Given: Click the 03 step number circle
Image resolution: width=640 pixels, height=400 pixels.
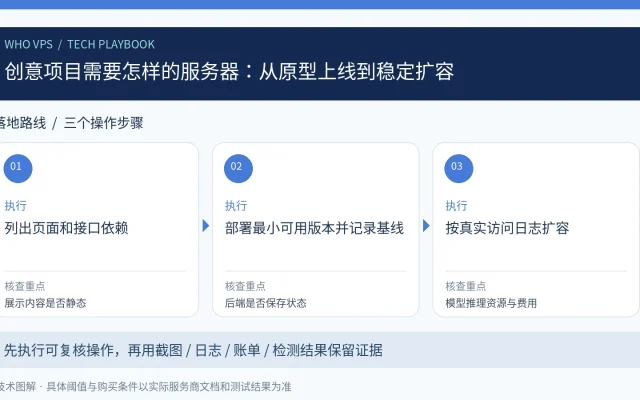Looking at the screenshot, I should click(x=459, y=168).
